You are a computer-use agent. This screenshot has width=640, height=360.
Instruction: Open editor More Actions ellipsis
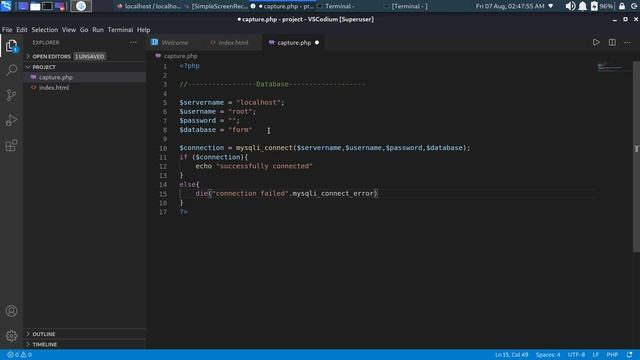point(627,42)
